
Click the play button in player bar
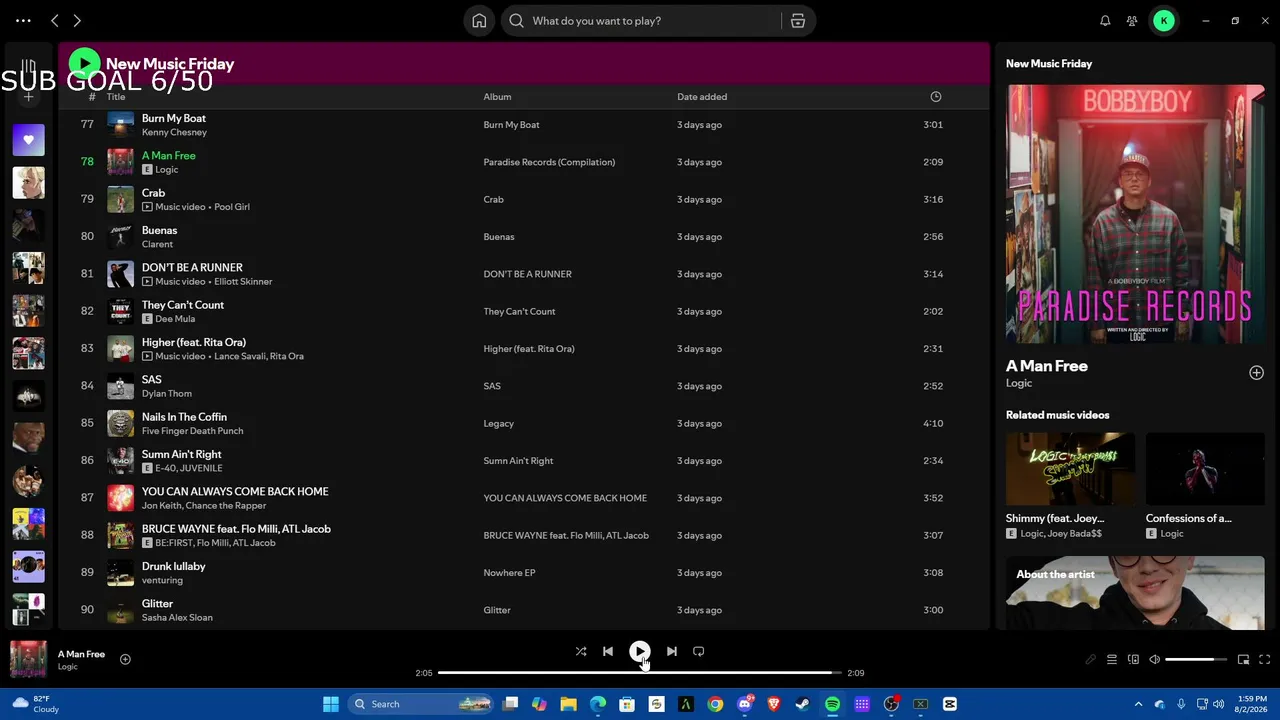point(640,652)
